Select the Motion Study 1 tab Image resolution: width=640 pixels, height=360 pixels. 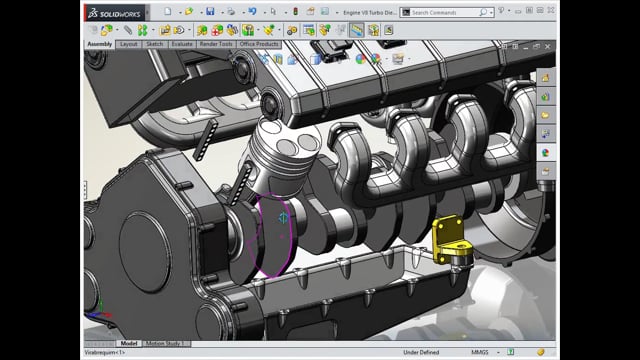(x=166, y=344)
